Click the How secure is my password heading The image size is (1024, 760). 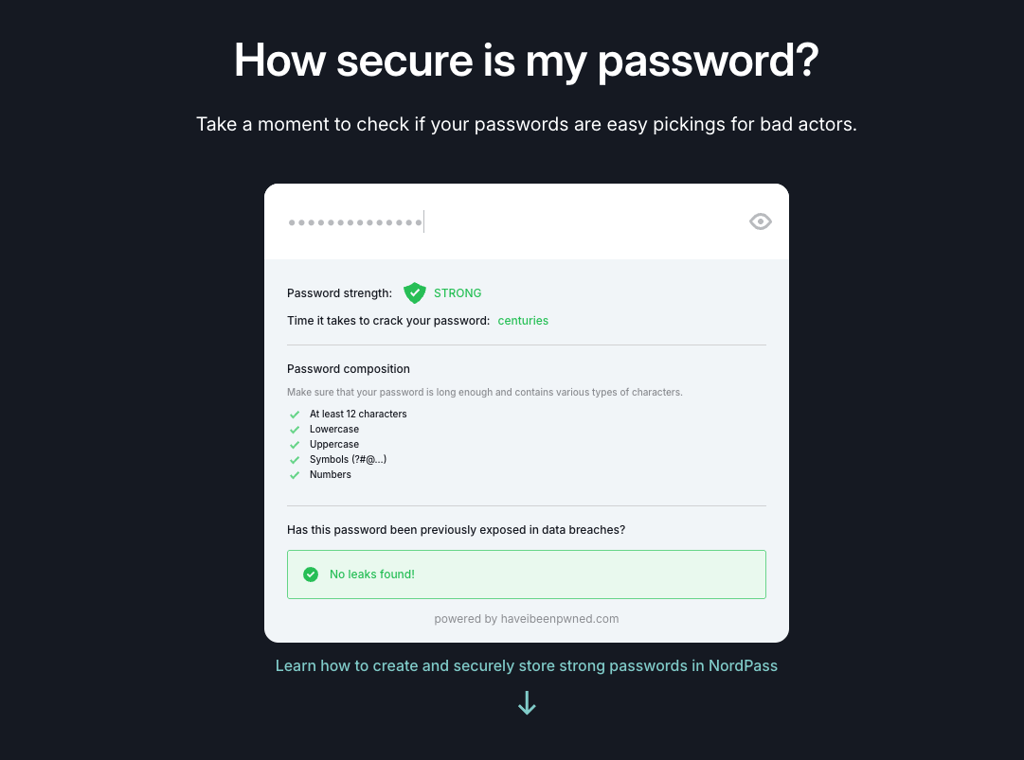pos(526,61)
